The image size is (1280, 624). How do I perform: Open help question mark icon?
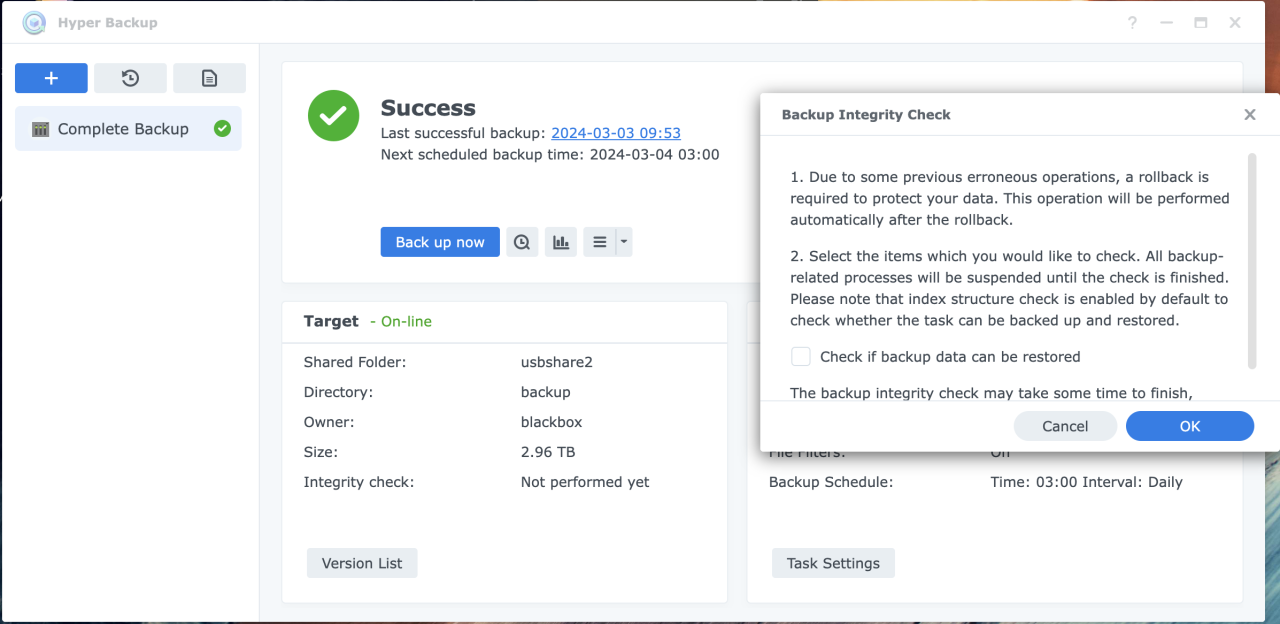(x=1132, y=23)
